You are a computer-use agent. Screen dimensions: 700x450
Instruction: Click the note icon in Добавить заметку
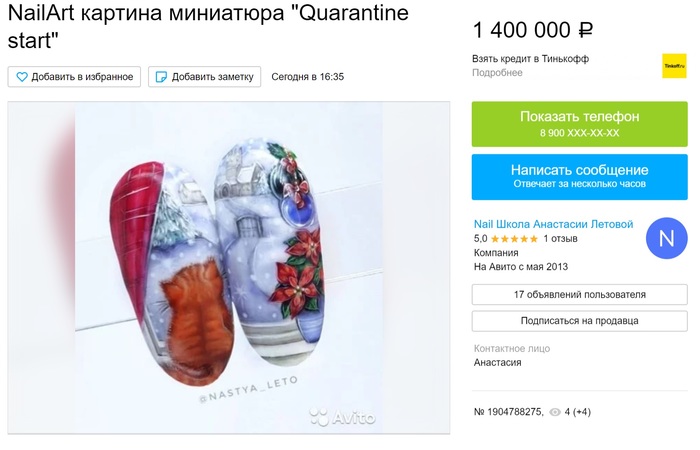pyautogui.click(x=161, y=77)
